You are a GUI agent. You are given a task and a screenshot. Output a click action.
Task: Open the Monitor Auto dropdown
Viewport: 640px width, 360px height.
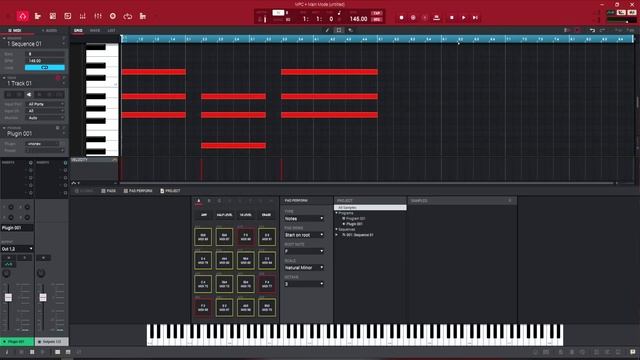(45, 118)
